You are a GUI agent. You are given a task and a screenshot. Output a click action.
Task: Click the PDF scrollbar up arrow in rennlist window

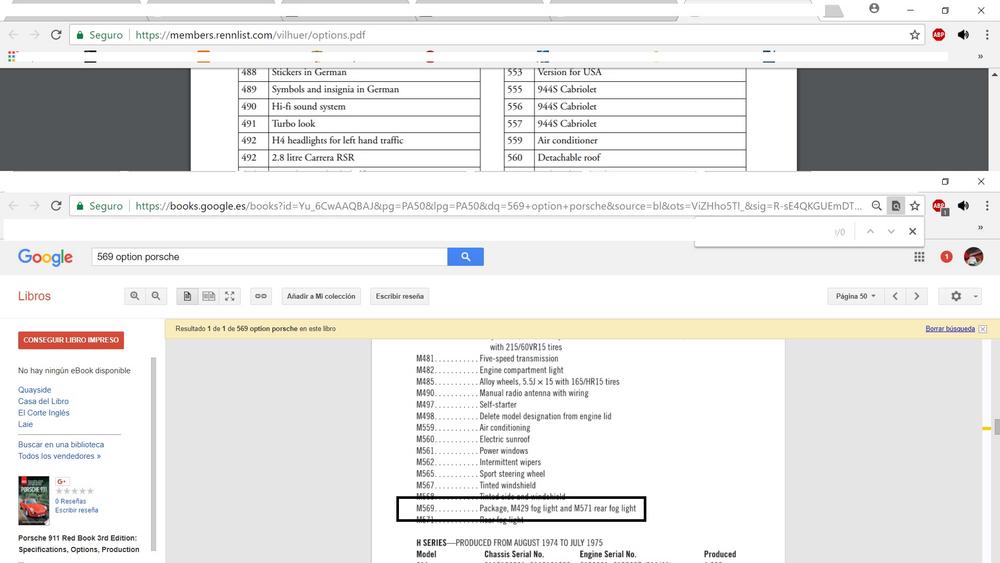click(994, 75)
